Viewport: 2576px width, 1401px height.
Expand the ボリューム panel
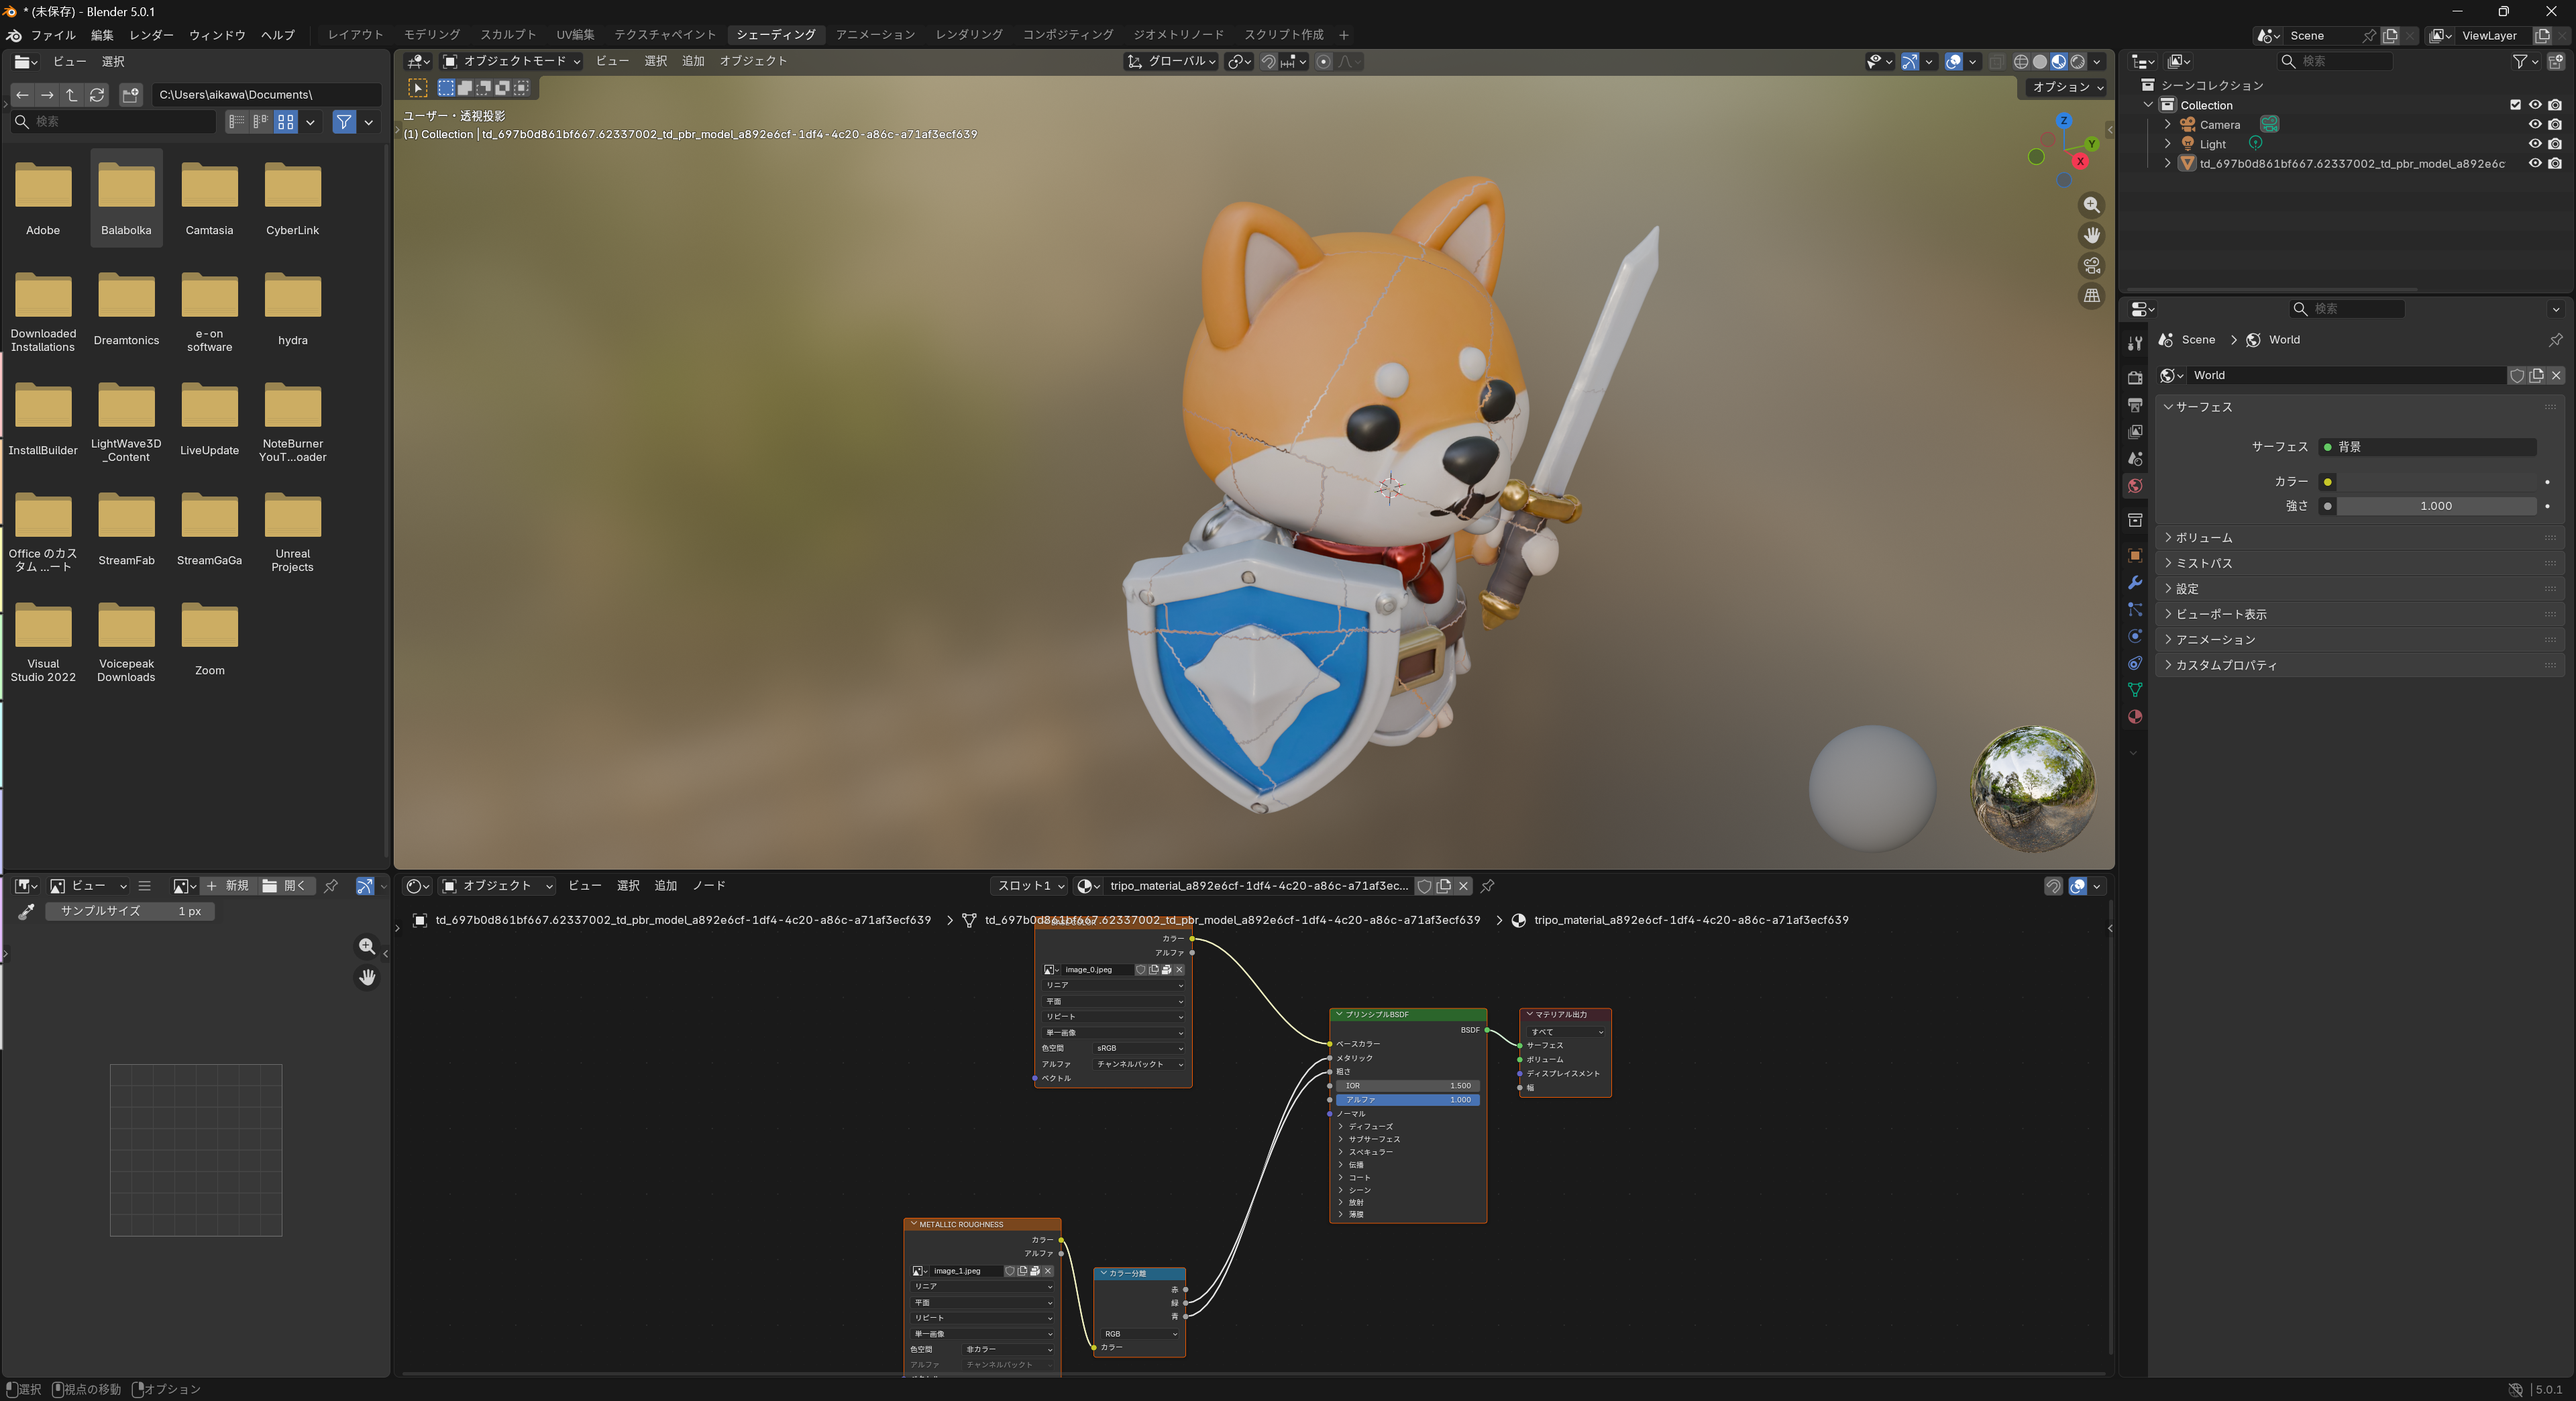pyautogui.click(x=2203, y=538)
